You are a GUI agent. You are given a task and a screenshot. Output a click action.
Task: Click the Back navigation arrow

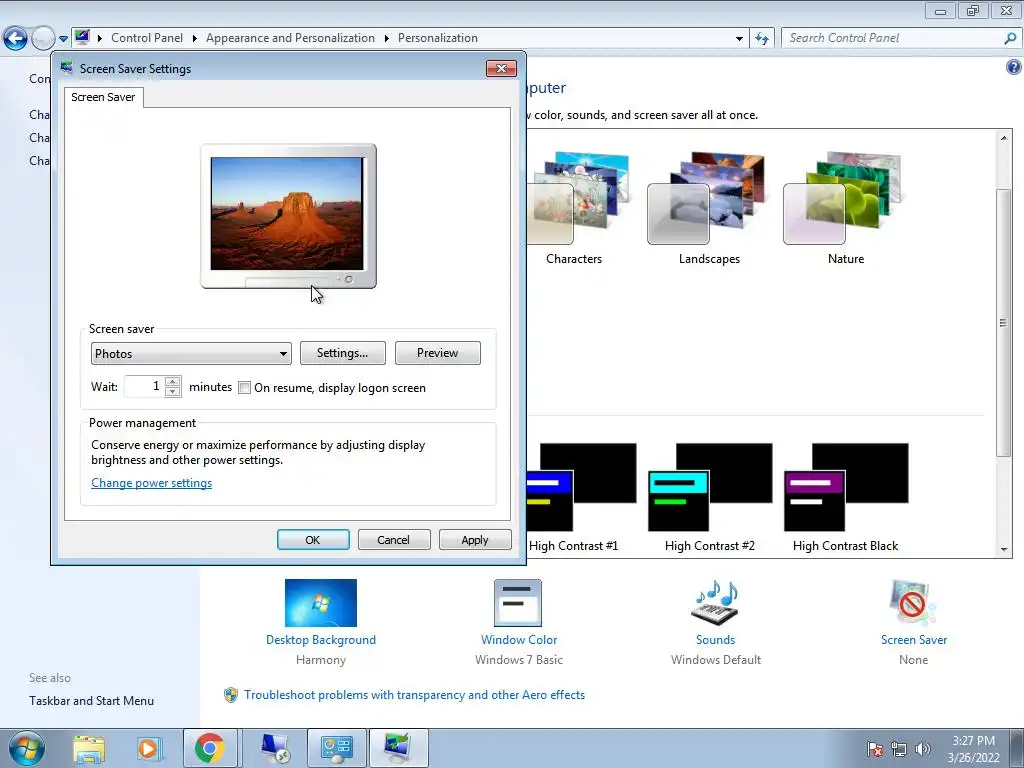(15, 39)
